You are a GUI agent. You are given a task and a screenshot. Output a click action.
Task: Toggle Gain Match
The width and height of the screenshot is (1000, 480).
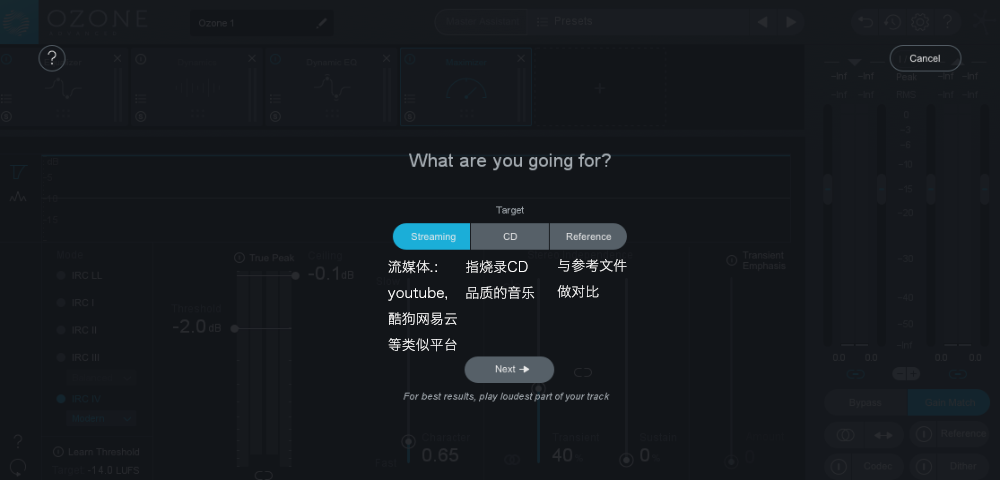point(949,402)
